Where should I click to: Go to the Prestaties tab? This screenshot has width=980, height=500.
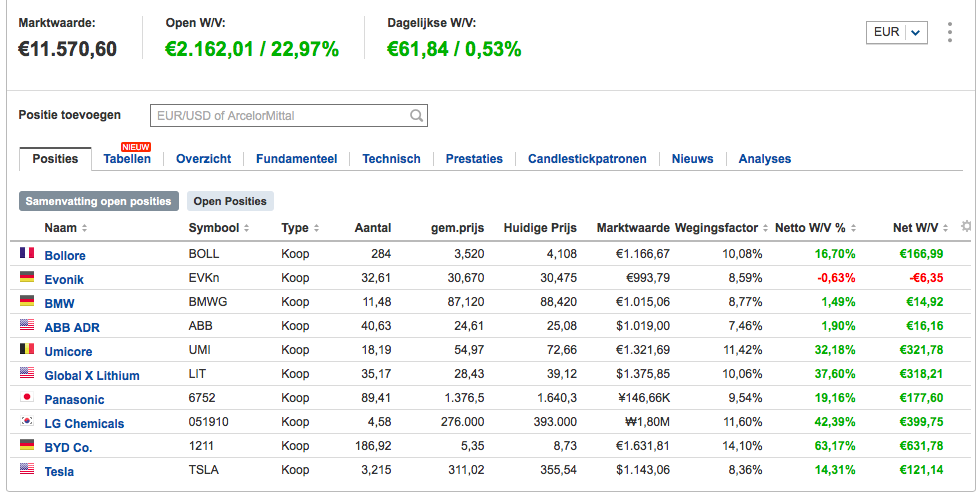click(x=474, y=159)
